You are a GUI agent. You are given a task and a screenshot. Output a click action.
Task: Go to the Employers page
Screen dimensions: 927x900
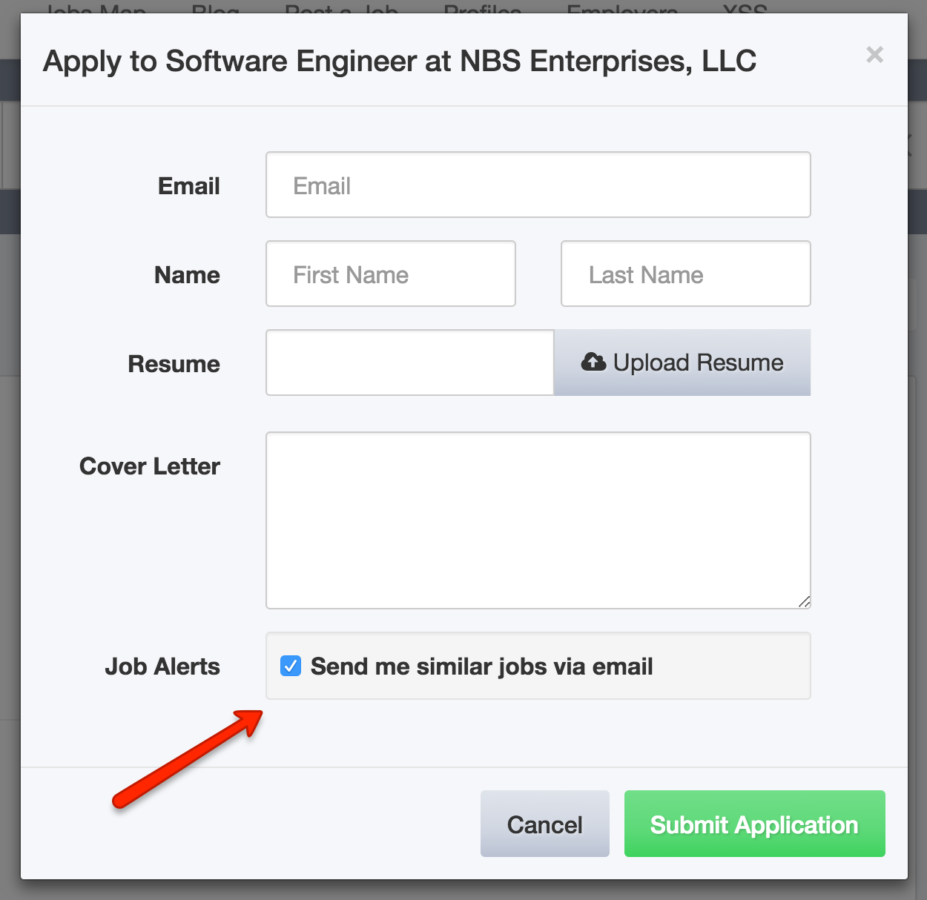[621, 10]
